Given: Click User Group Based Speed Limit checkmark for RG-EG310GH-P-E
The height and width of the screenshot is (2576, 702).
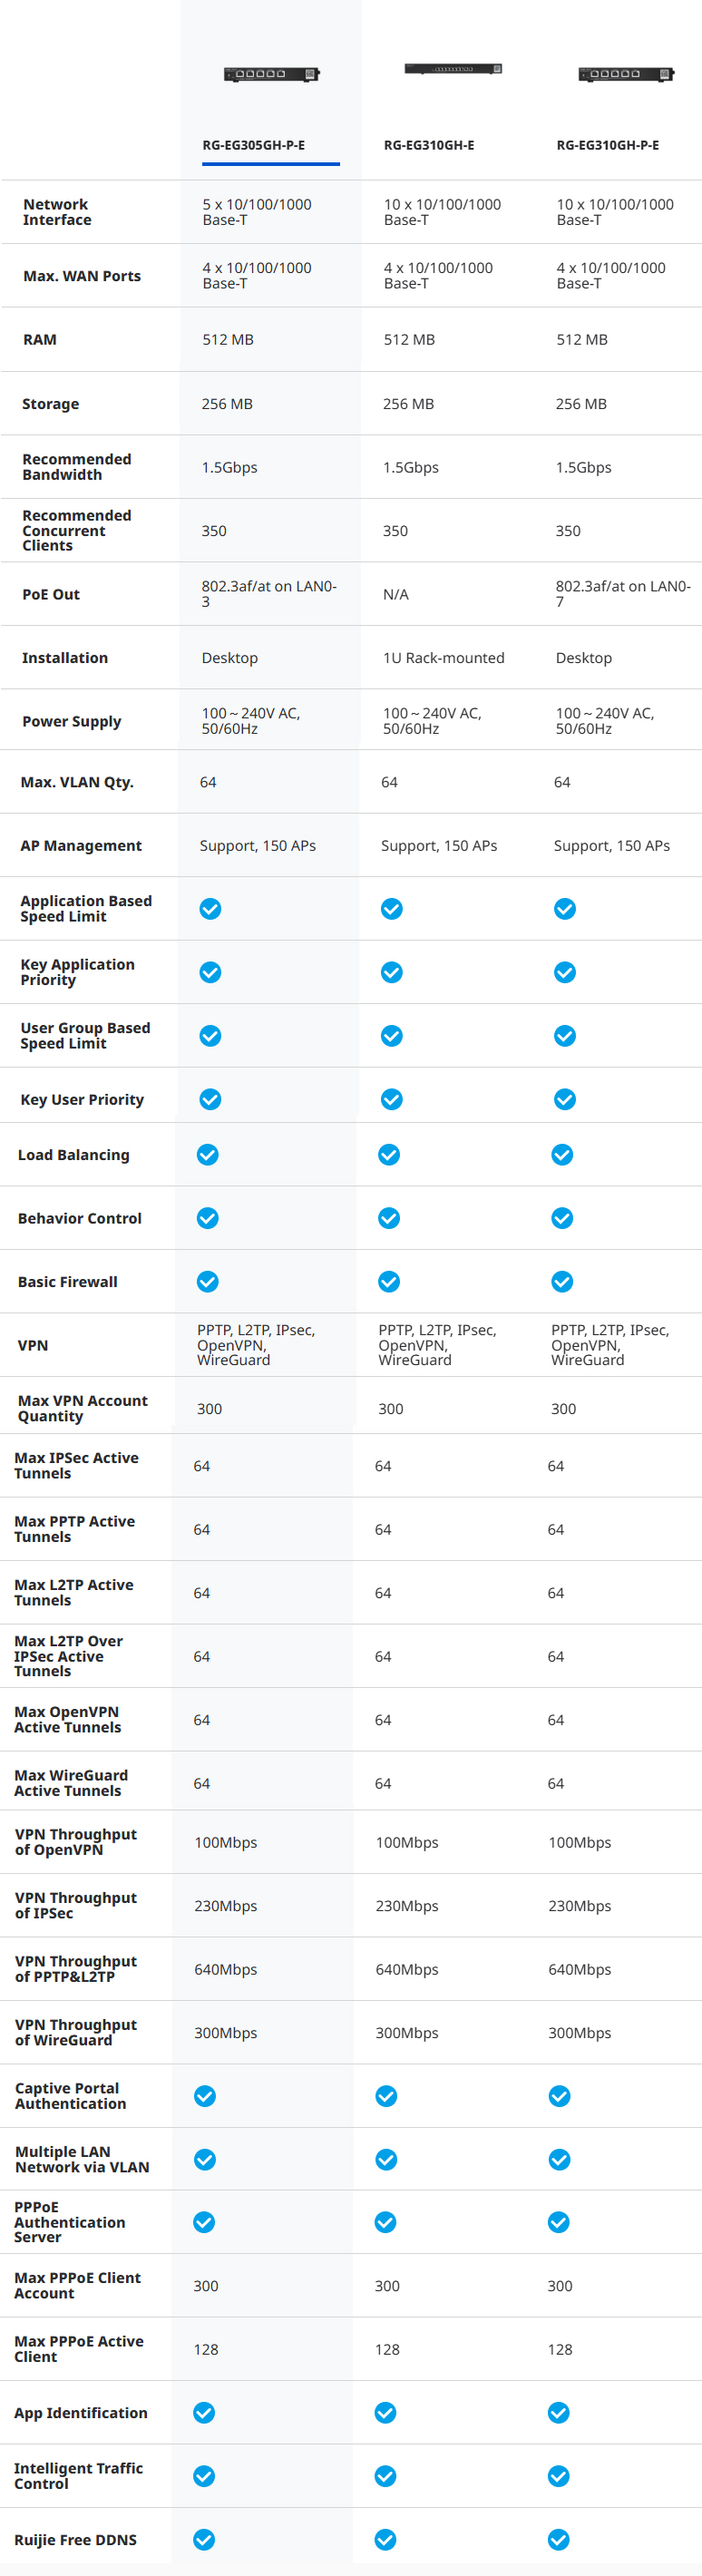Looking at the screenshot, I should point(565,1036).
